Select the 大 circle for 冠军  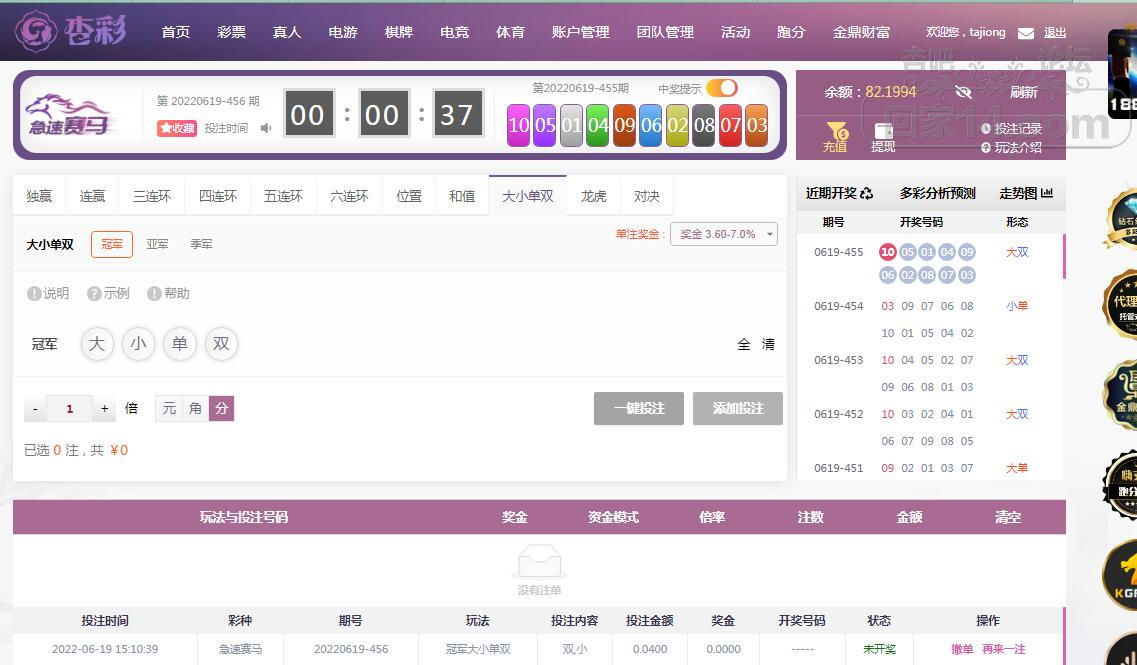coord(97,344)
